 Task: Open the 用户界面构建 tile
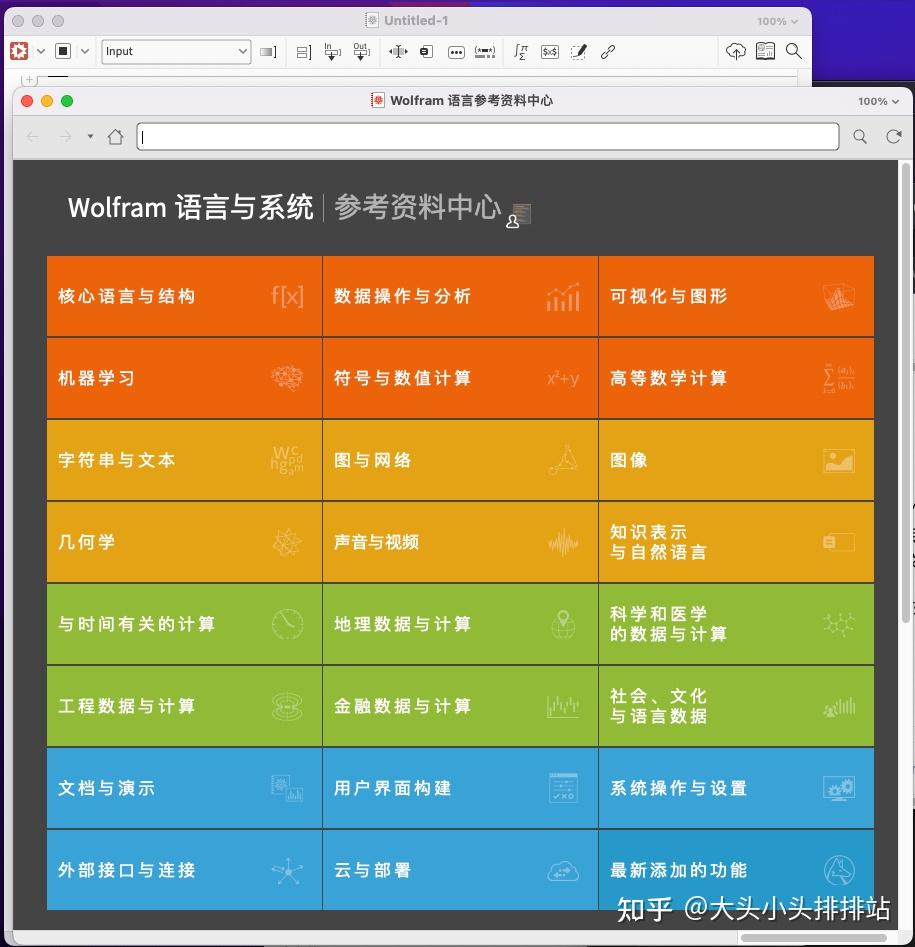[x=460, y=788]
